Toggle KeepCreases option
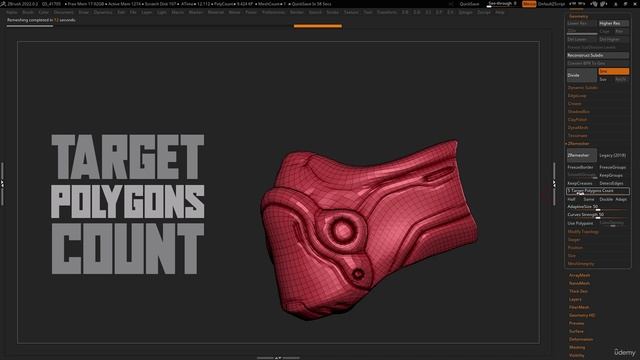The height and width of the screenshot is (360, 640). [x=581, y=183]
